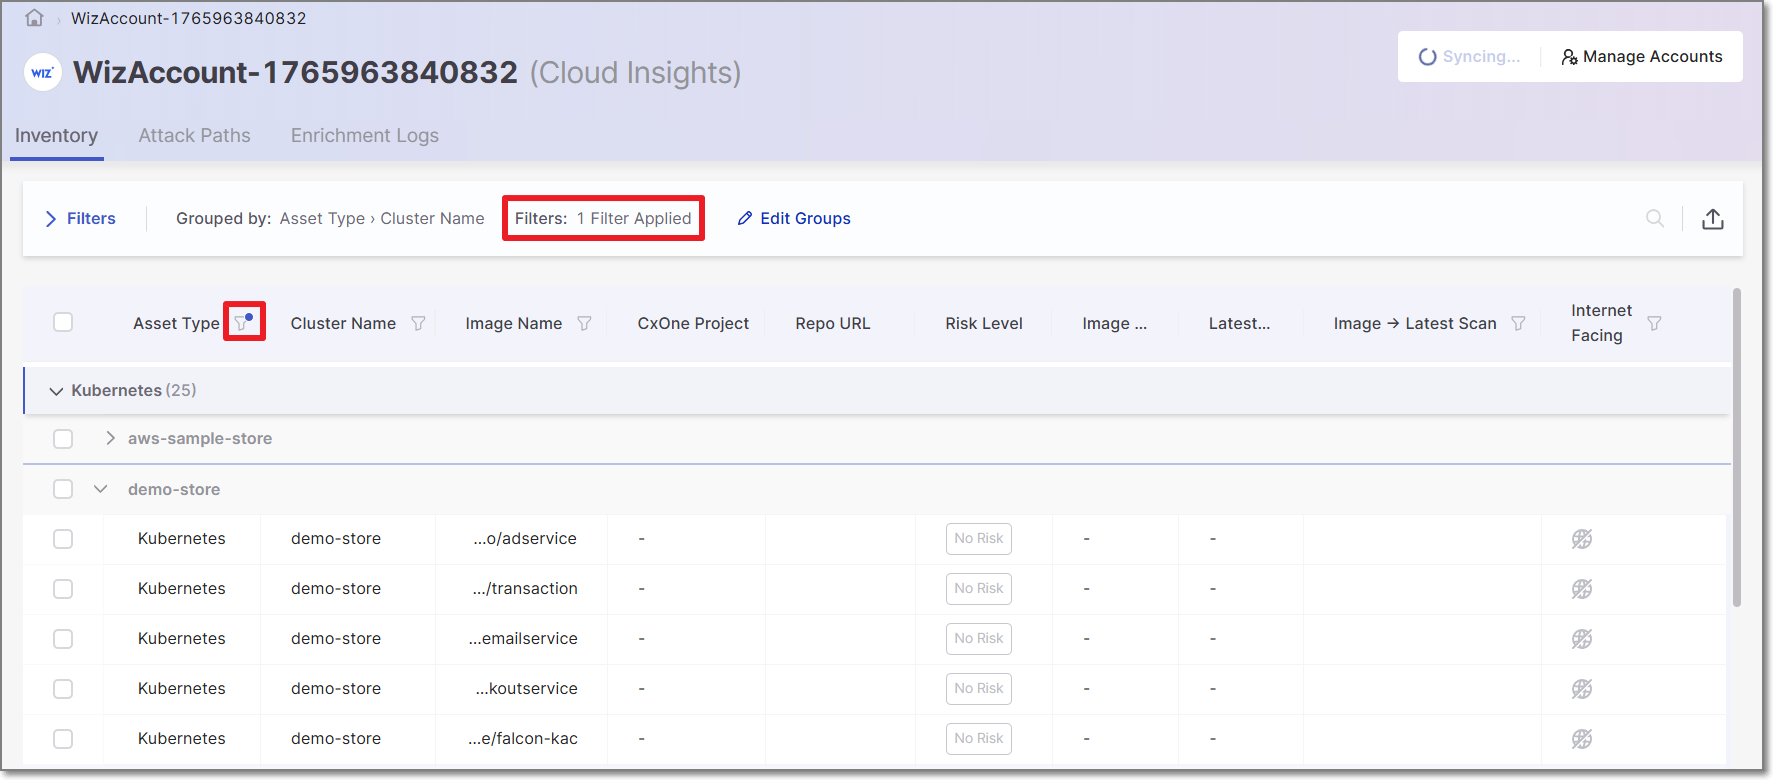Check the aws-sample-store group checkbox

(x=63, y=439)
